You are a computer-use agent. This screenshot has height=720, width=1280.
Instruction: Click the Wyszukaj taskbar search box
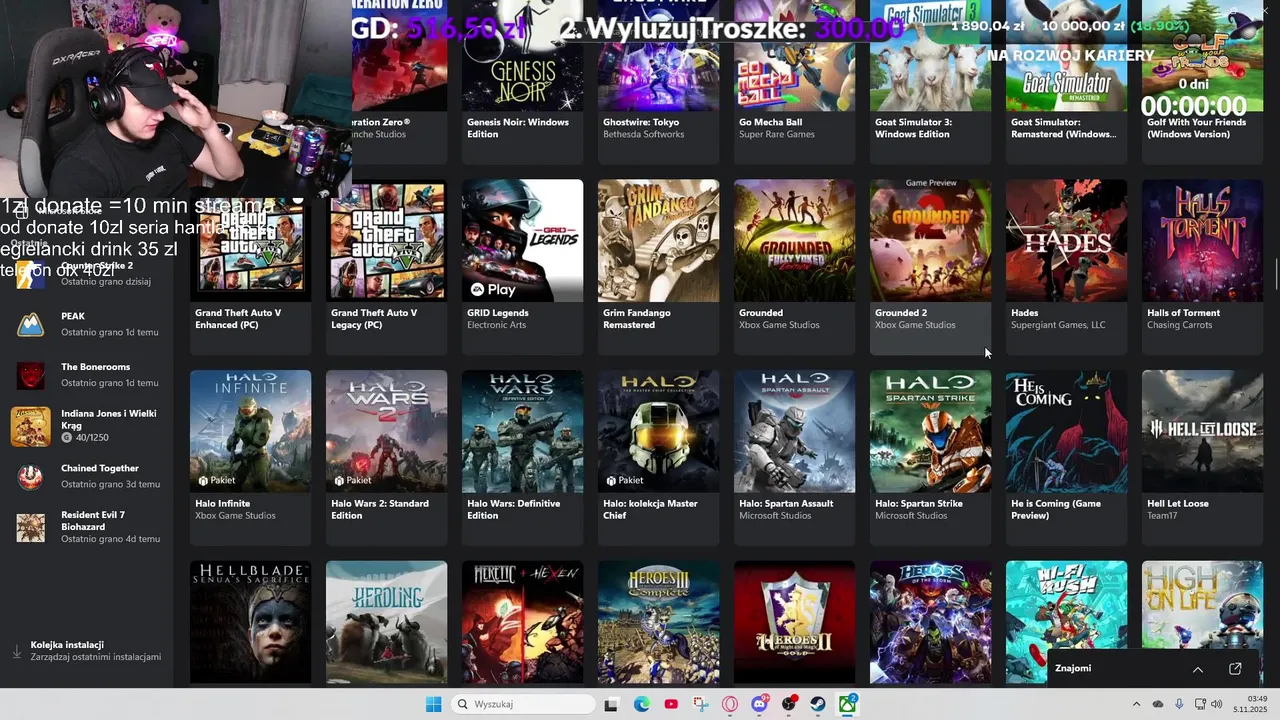(x=523, y=704)
